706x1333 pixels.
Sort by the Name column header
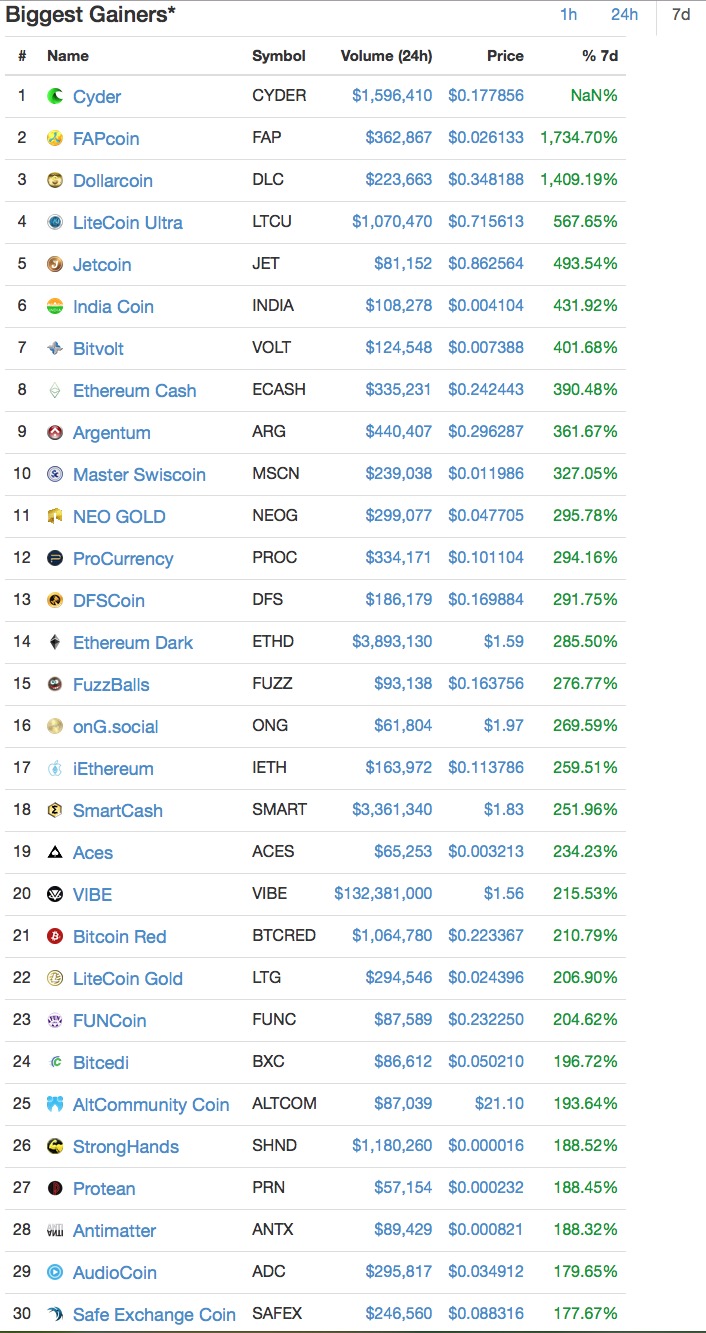pyautogui.click(x=67, y=56)
